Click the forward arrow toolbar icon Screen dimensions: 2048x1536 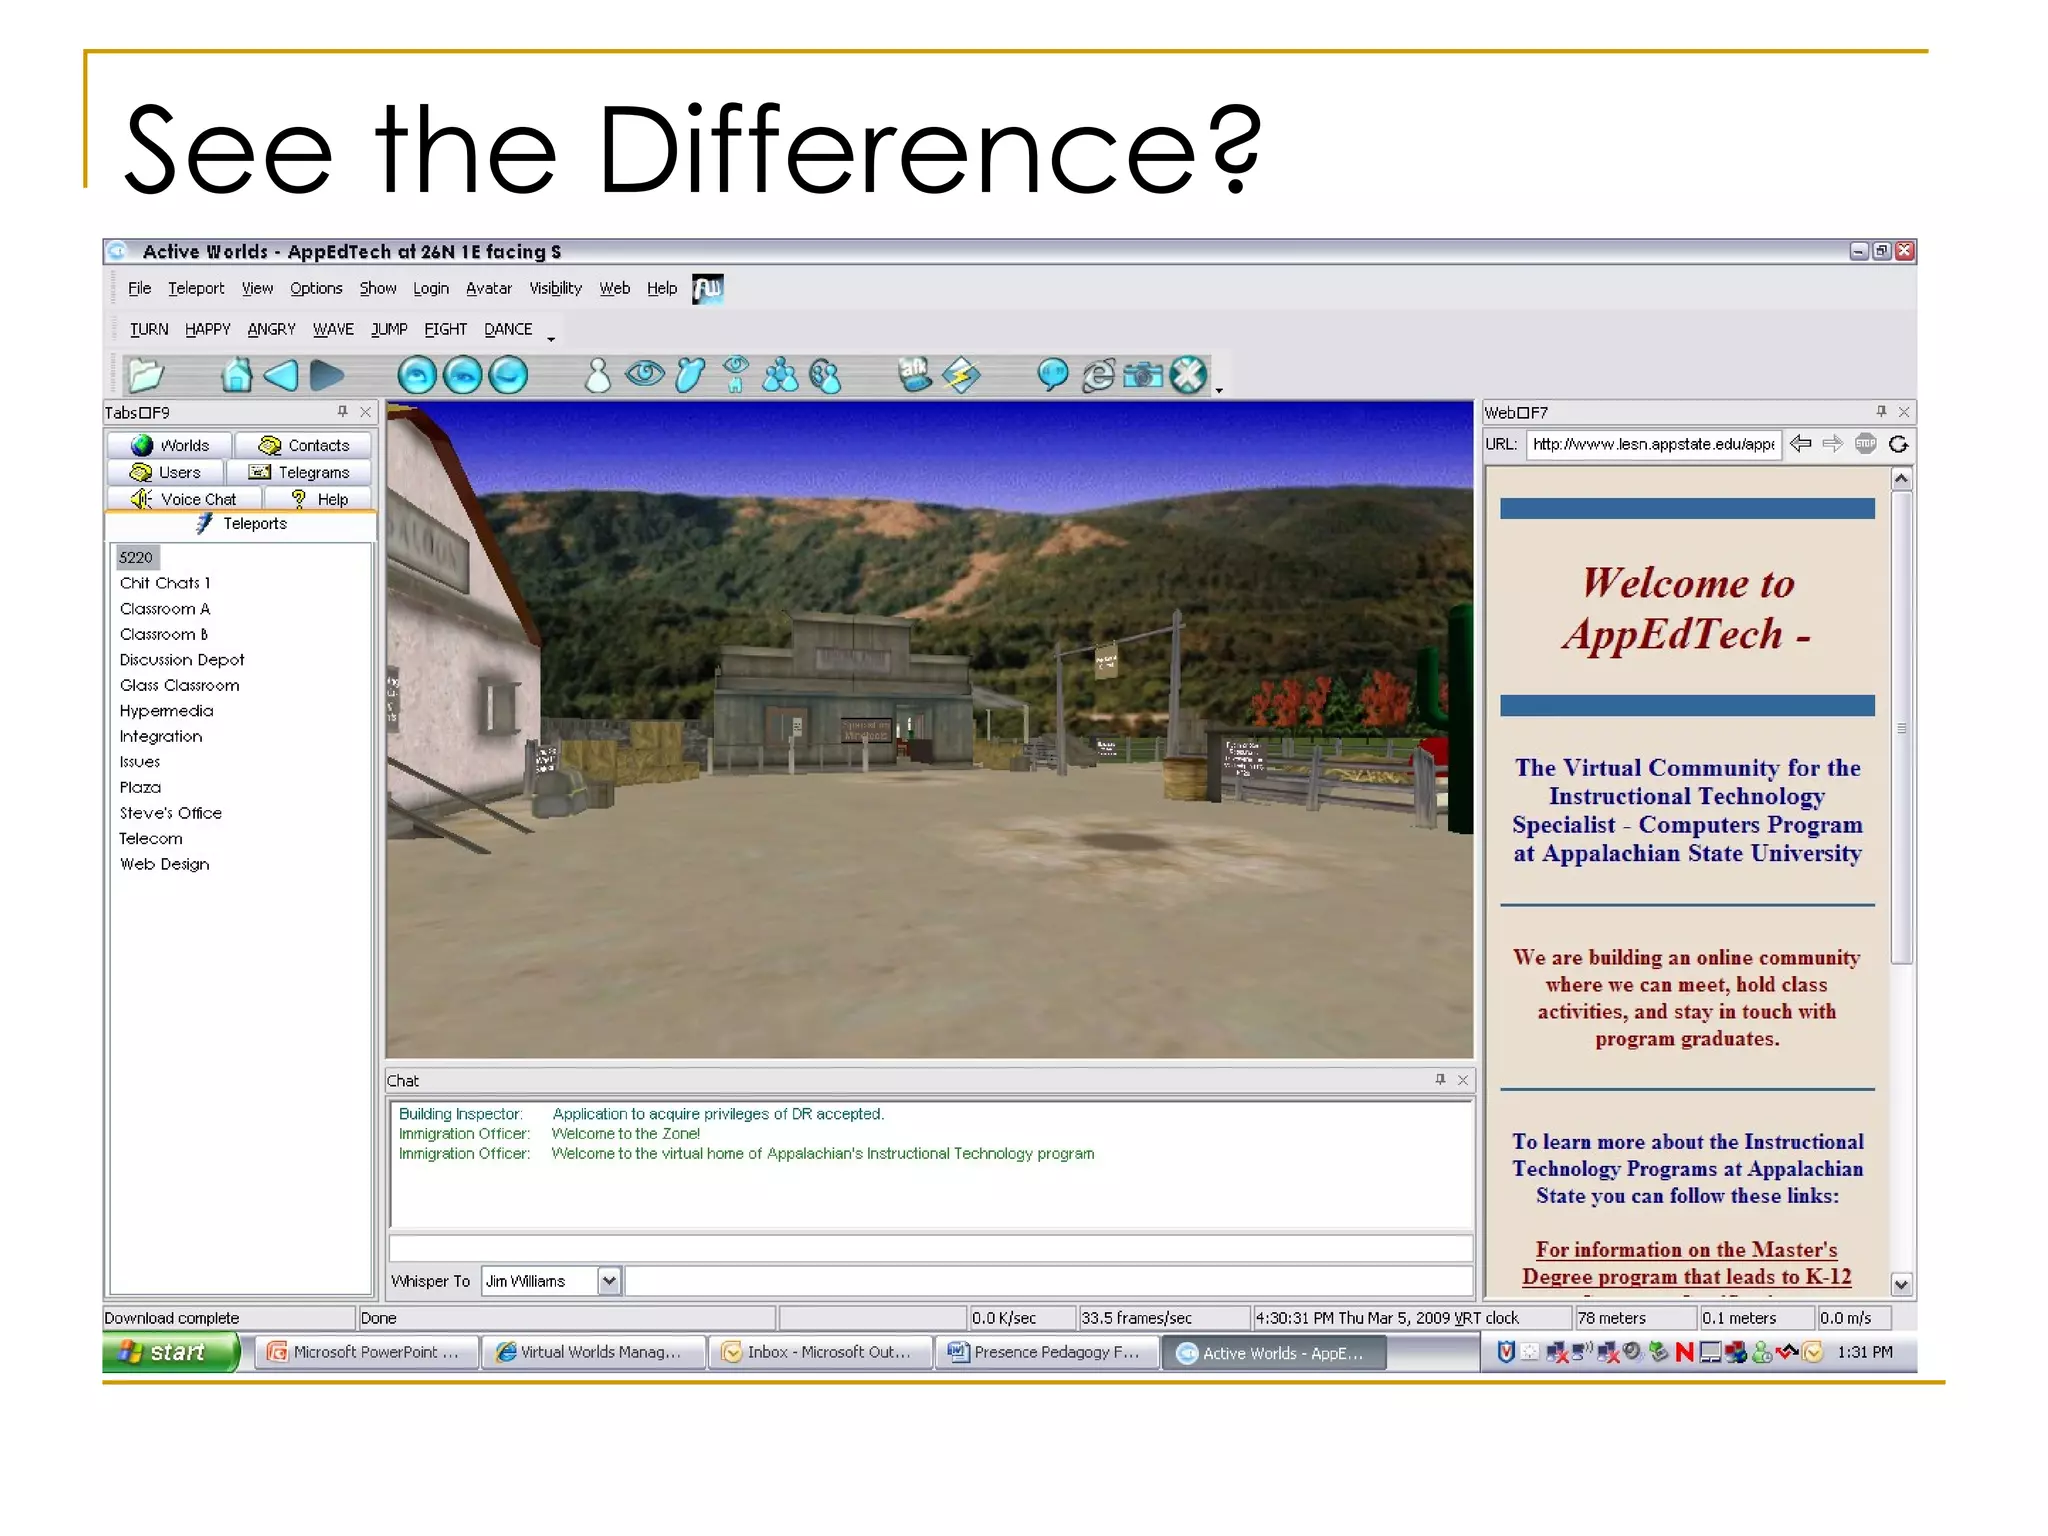(x=326, y=375)
